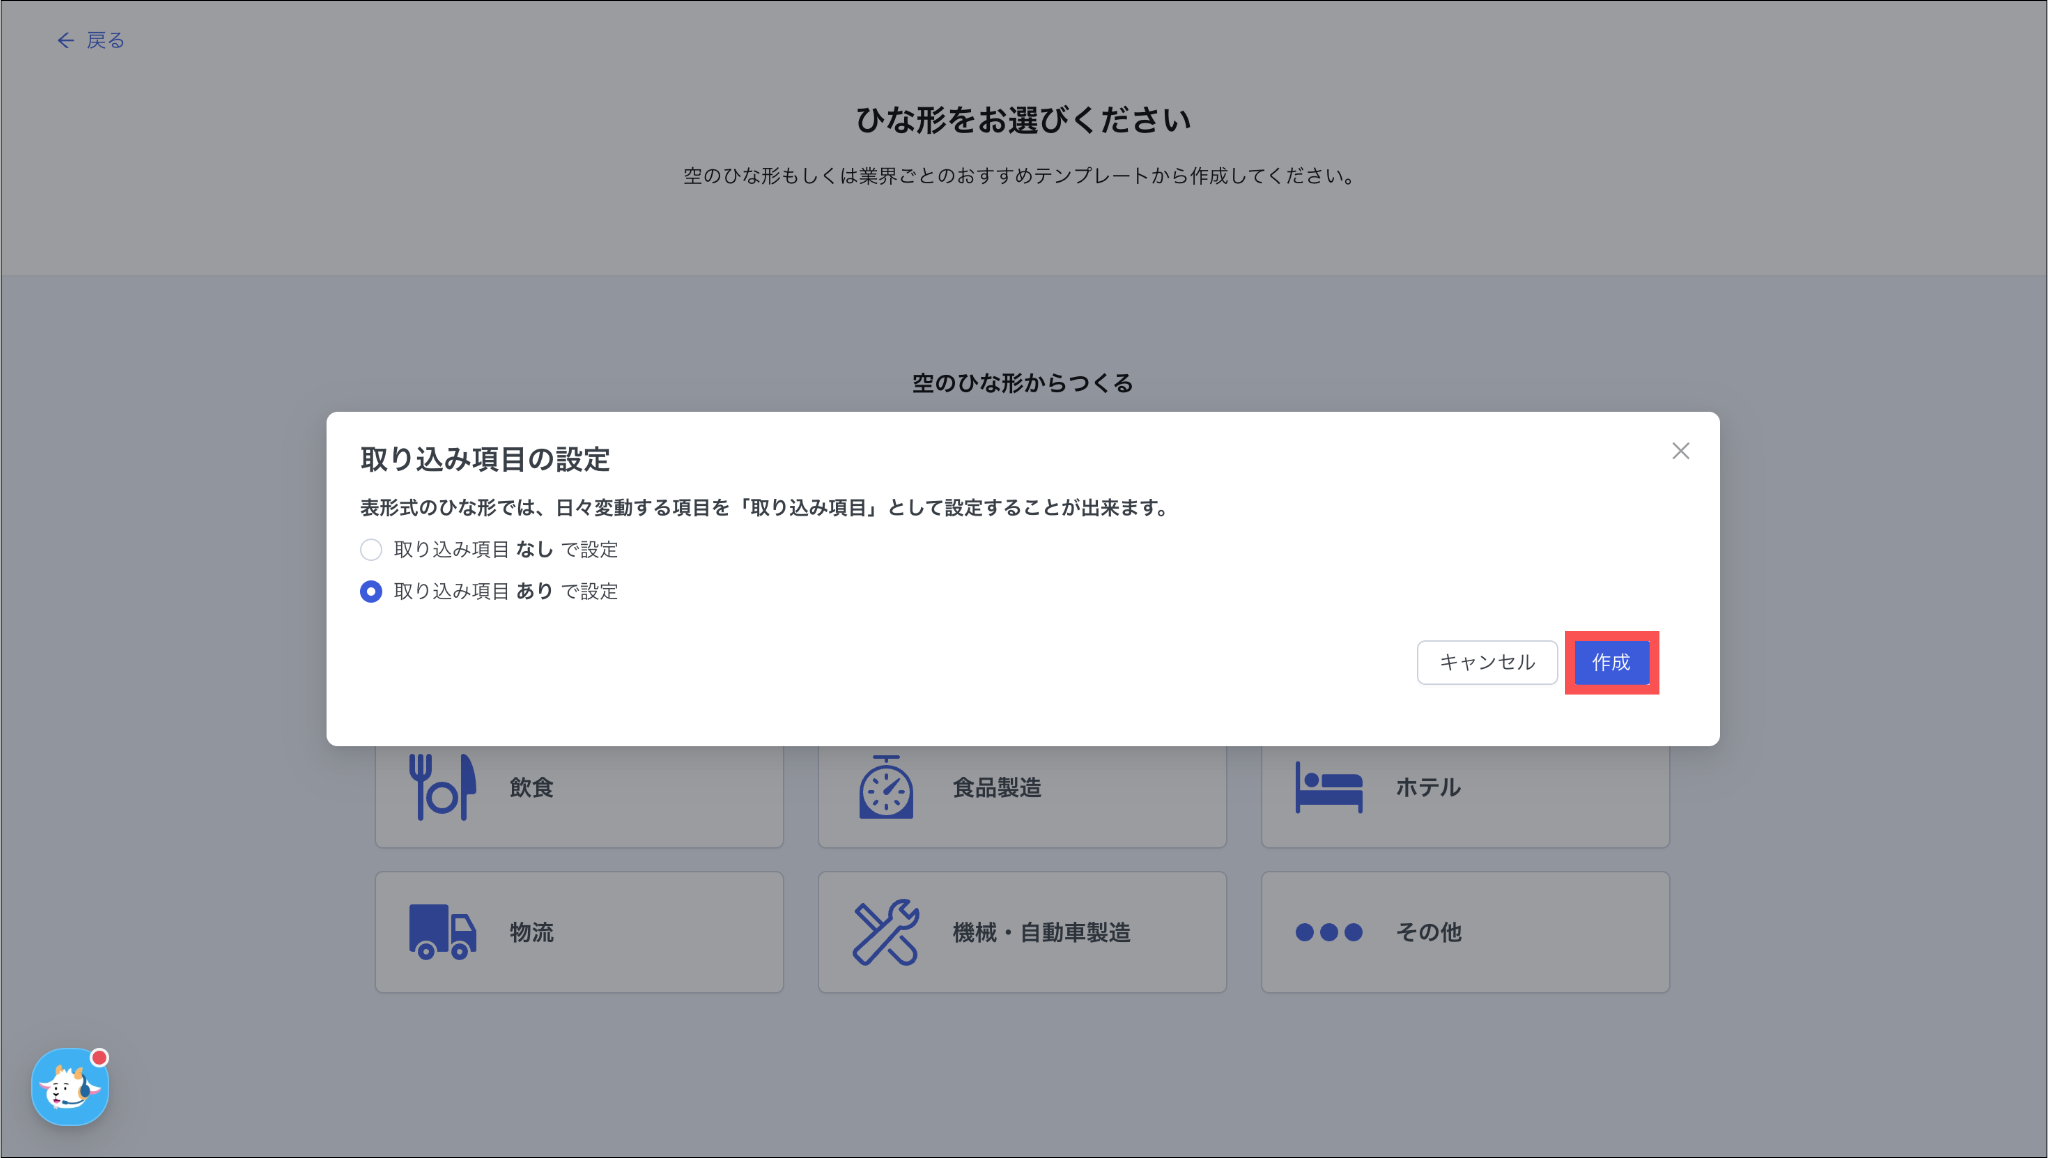The height and width of the screenshot is (1158, 2048).
Task: Click the wrench 機械・自動車製造 icon
Action: coord(886,932)
